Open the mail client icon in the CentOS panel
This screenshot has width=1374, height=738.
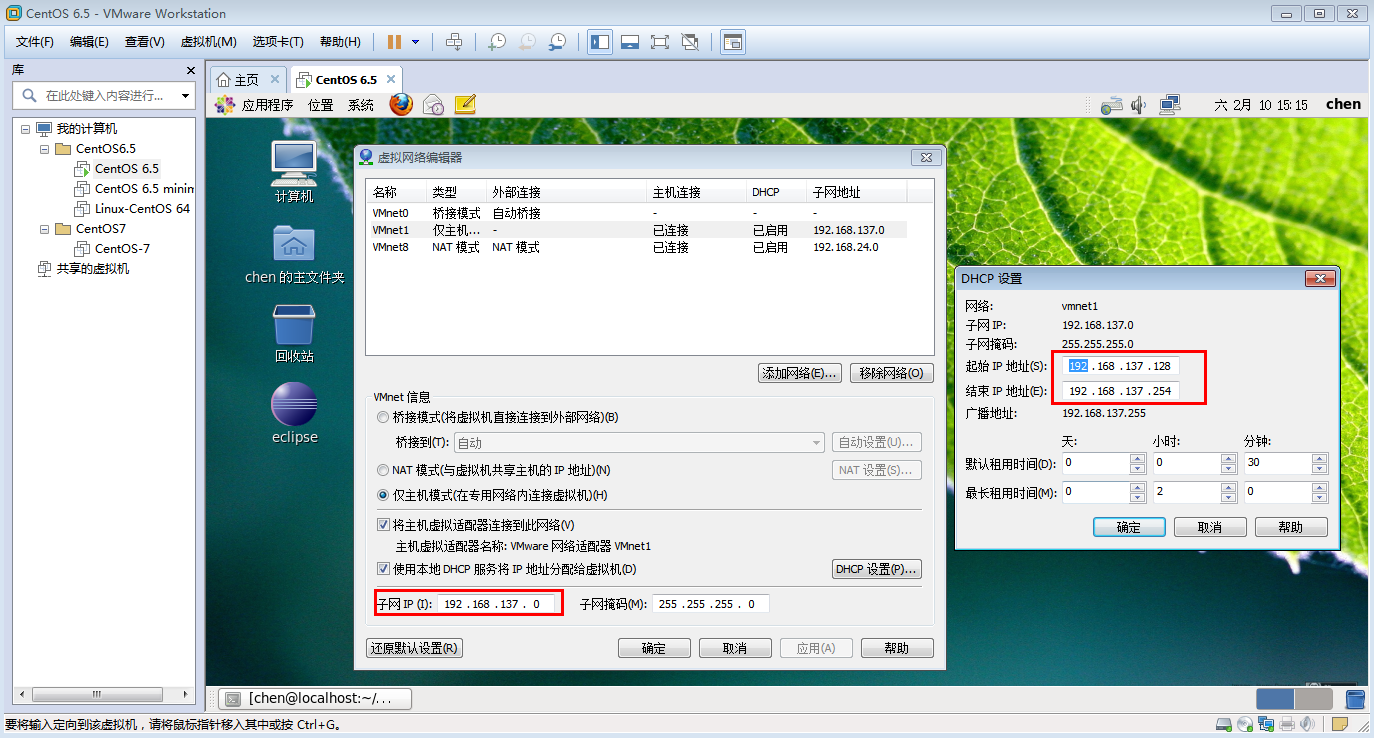(433, 105)
